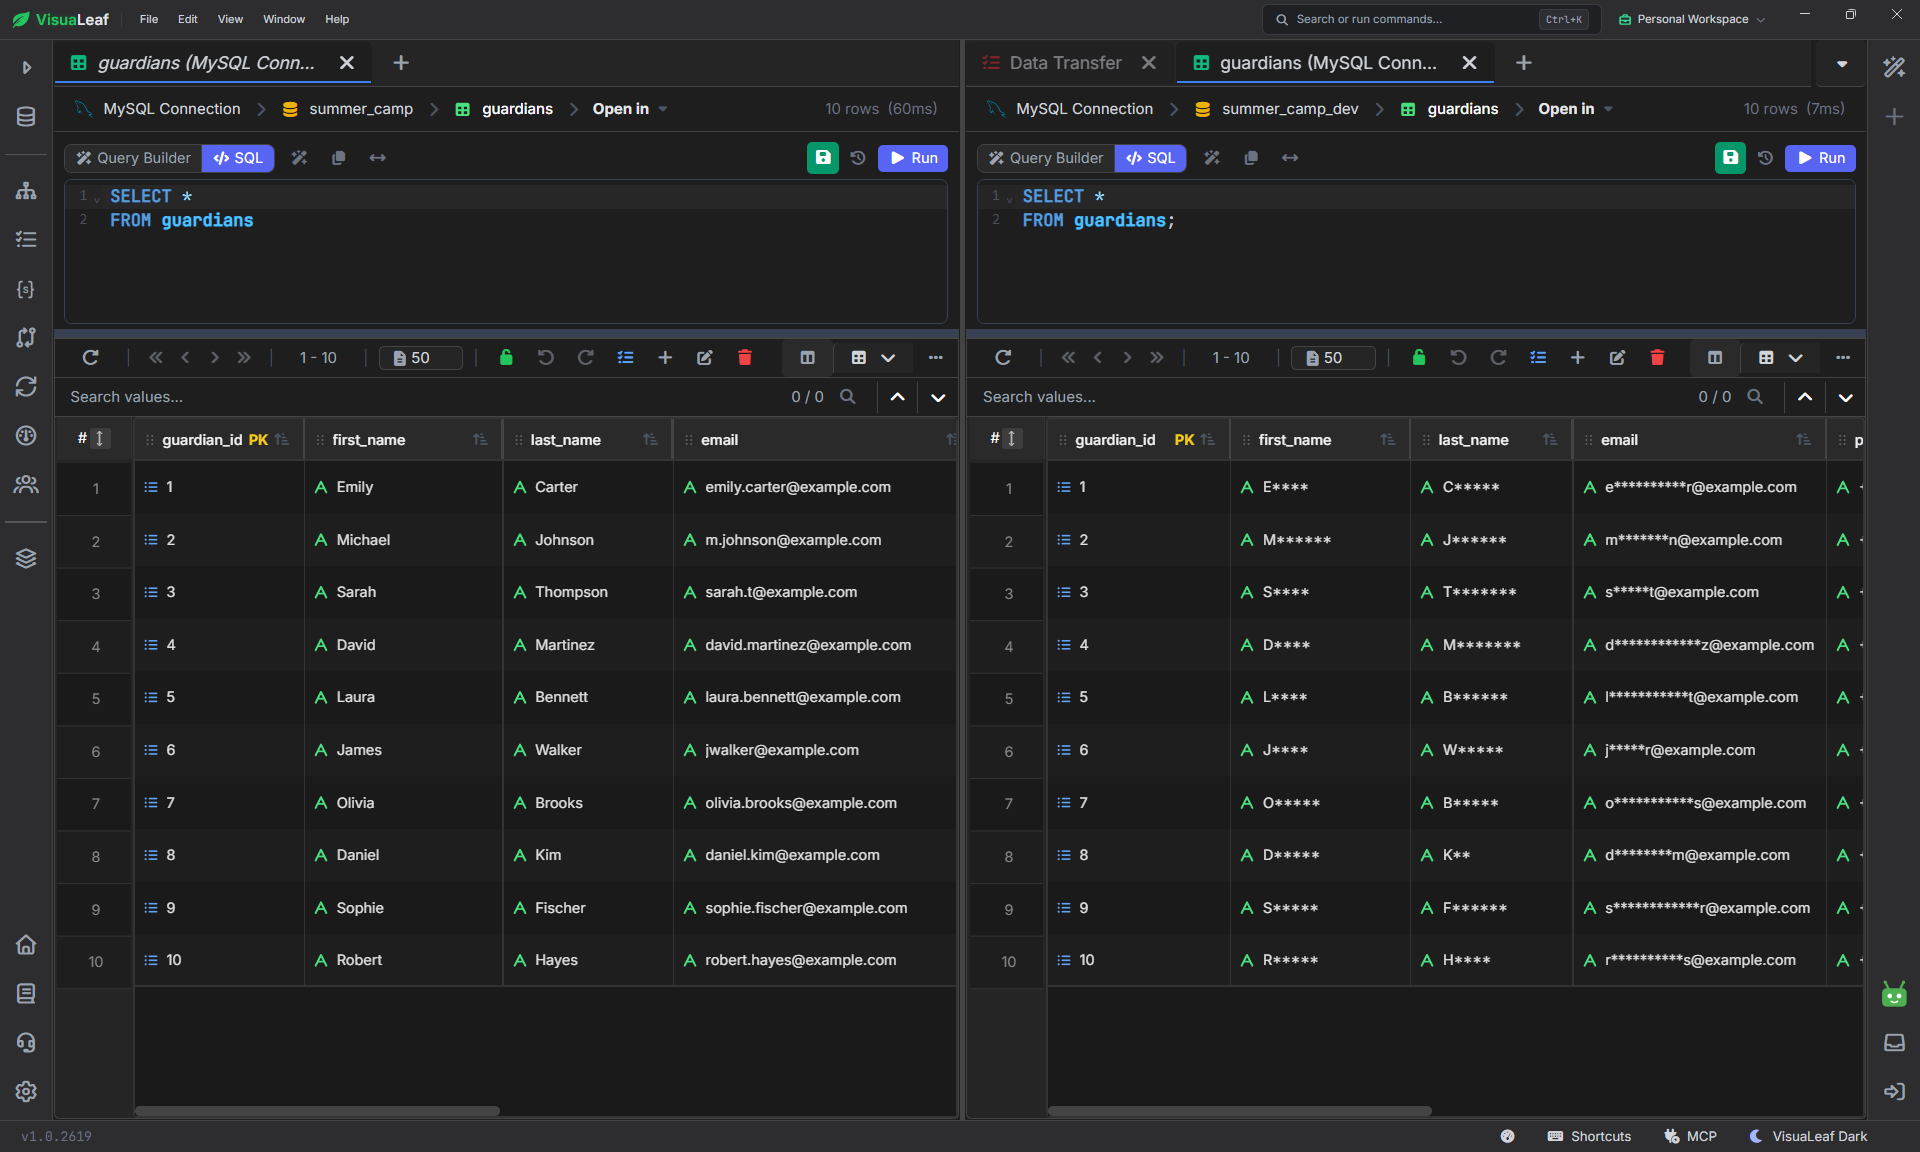Open Personal Workspace dropdown
Screen dimensions: 1920x1152
tap(1692, 19)
